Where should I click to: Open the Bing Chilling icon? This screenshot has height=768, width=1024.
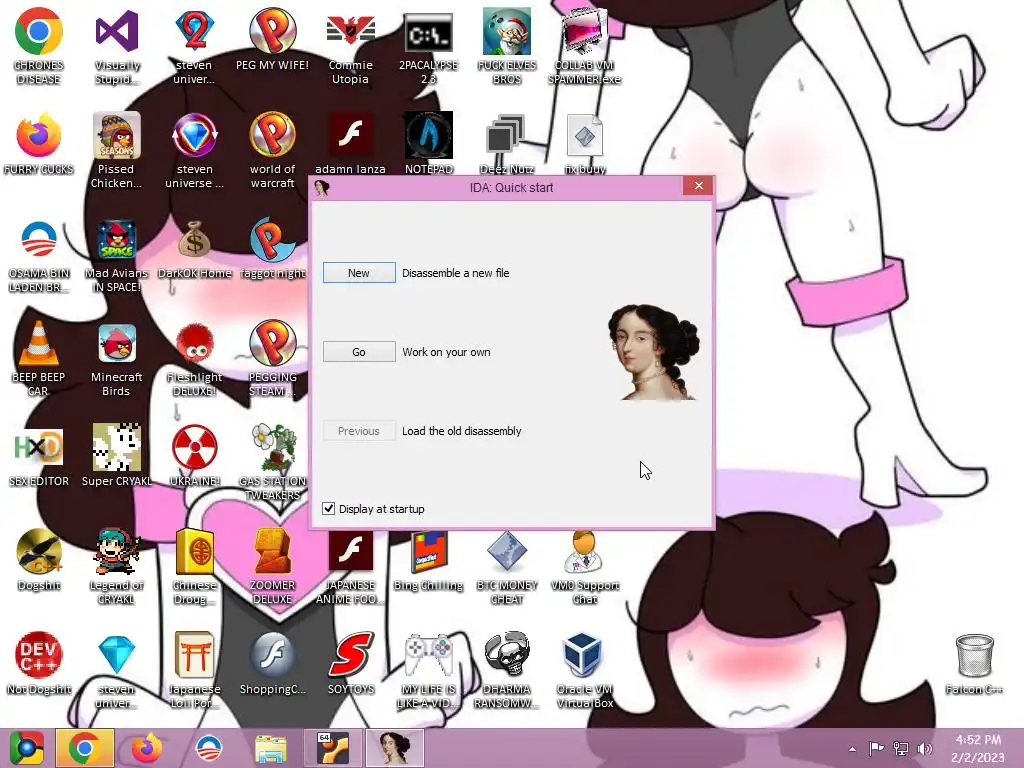(428, 560)
